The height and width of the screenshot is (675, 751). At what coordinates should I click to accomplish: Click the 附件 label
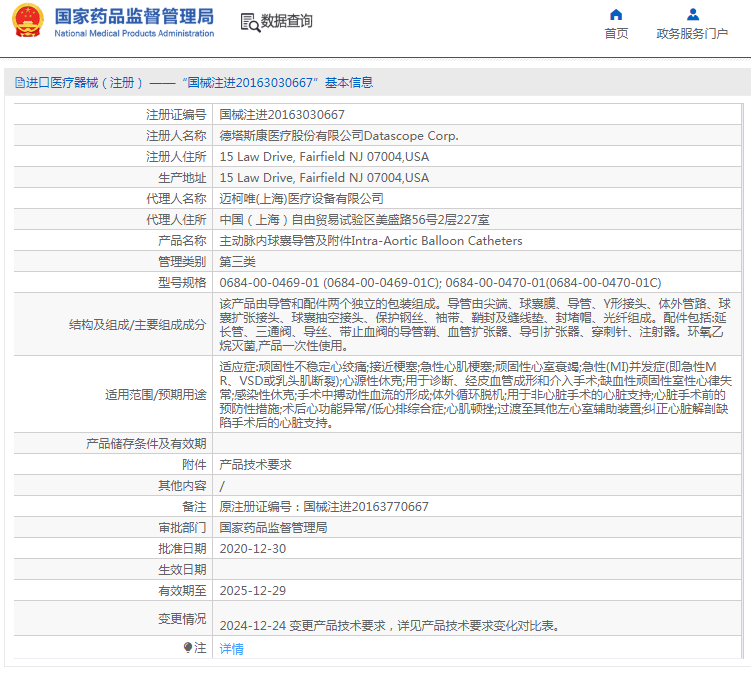[194, 465]
